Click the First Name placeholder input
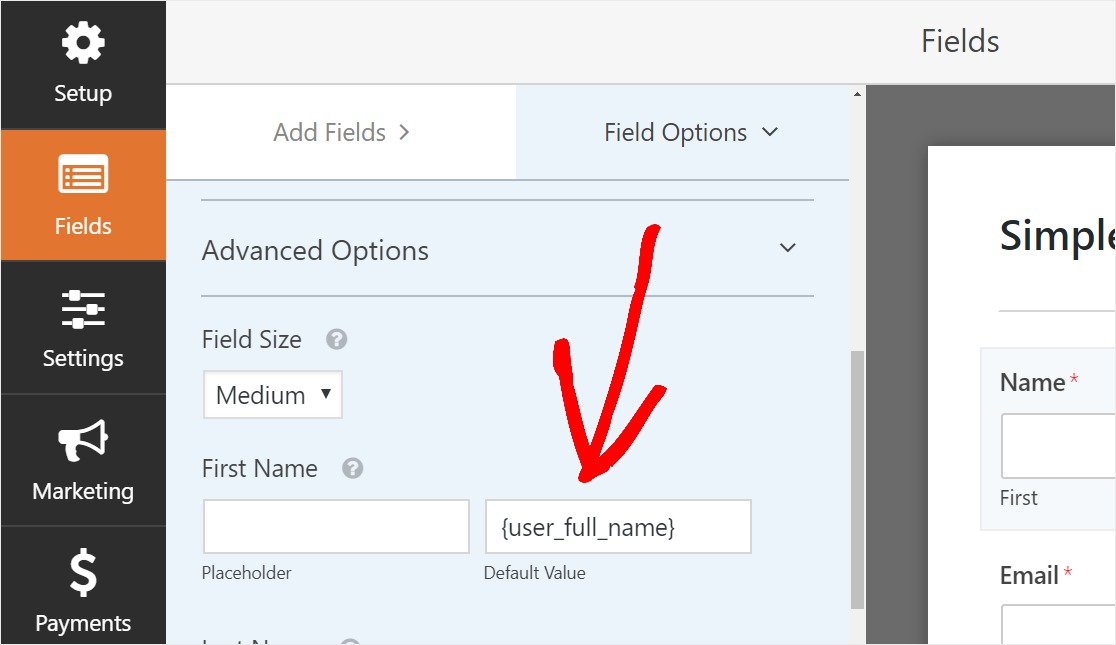Screen dimensions: 1116x645 [x=336, y=527]
